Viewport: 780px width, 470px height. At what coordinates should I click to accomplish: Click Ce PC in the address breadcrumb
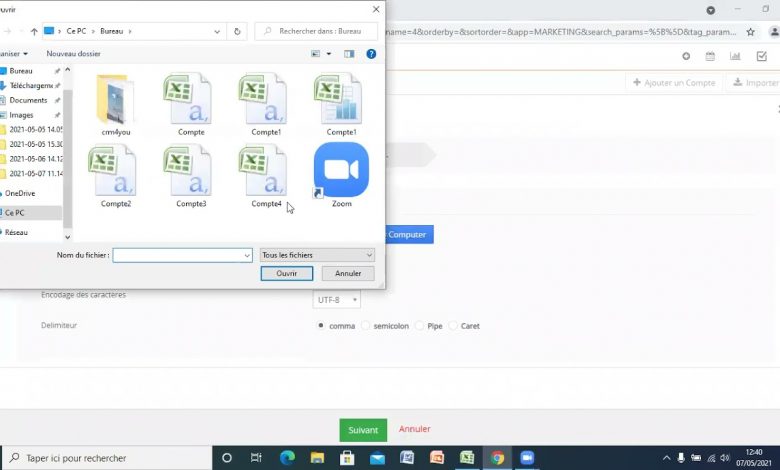tap(76, 31)
